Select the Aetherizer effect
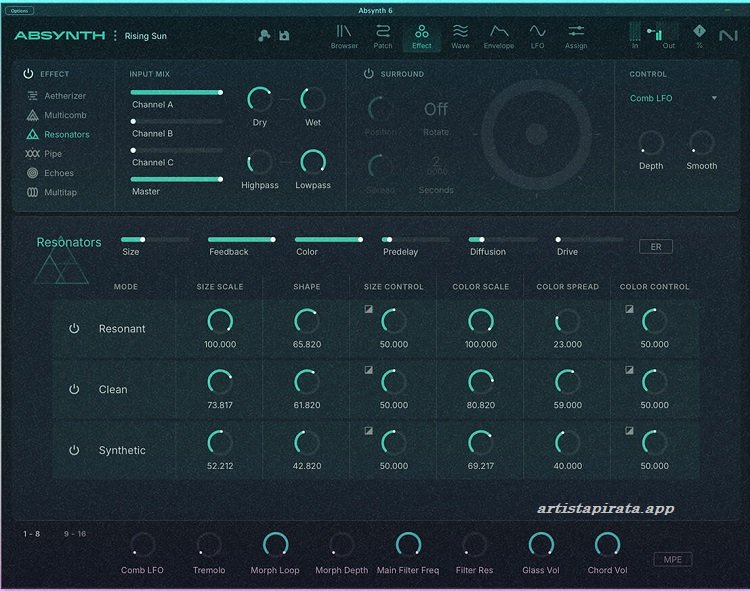 coord(56,96)
